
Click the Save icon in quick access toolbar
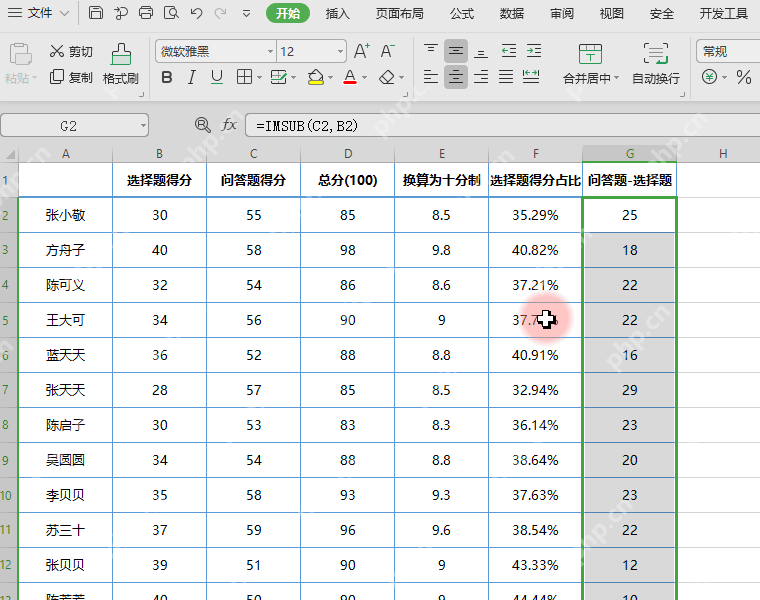coord(95,13)
